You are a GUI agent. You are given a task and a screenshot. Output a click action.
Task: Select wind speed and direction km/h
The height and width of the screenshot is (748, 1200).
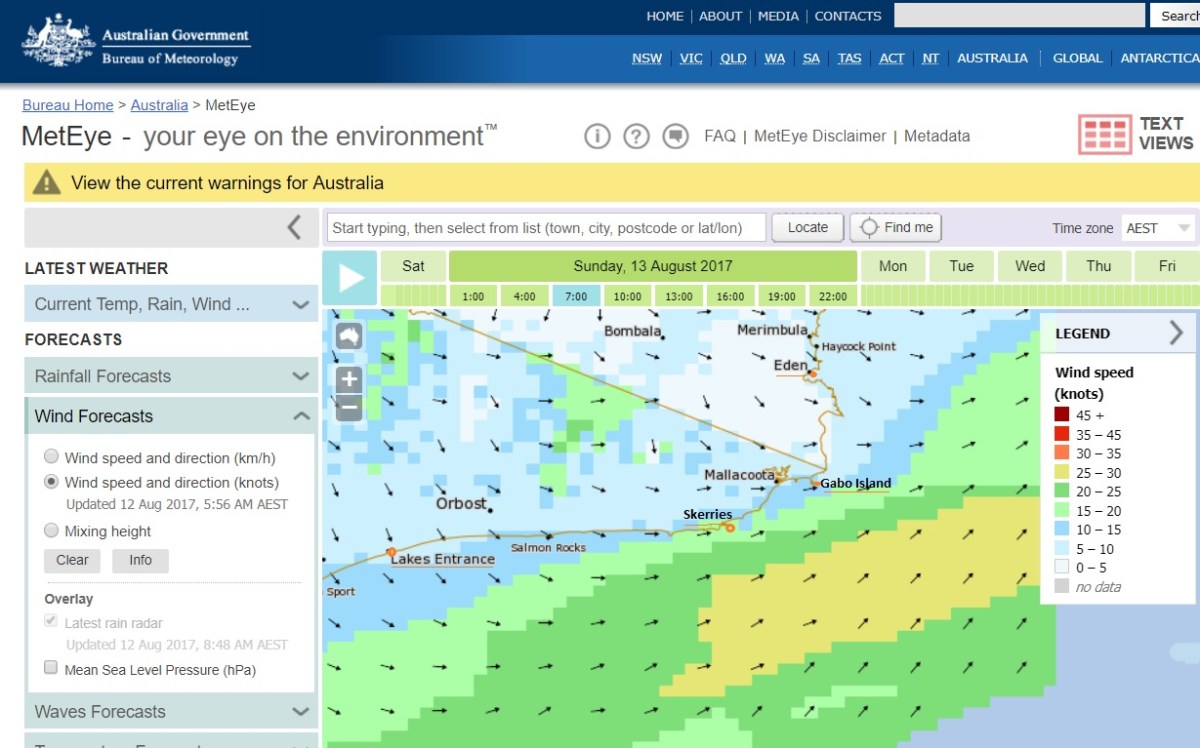click(x=51, y=457)
